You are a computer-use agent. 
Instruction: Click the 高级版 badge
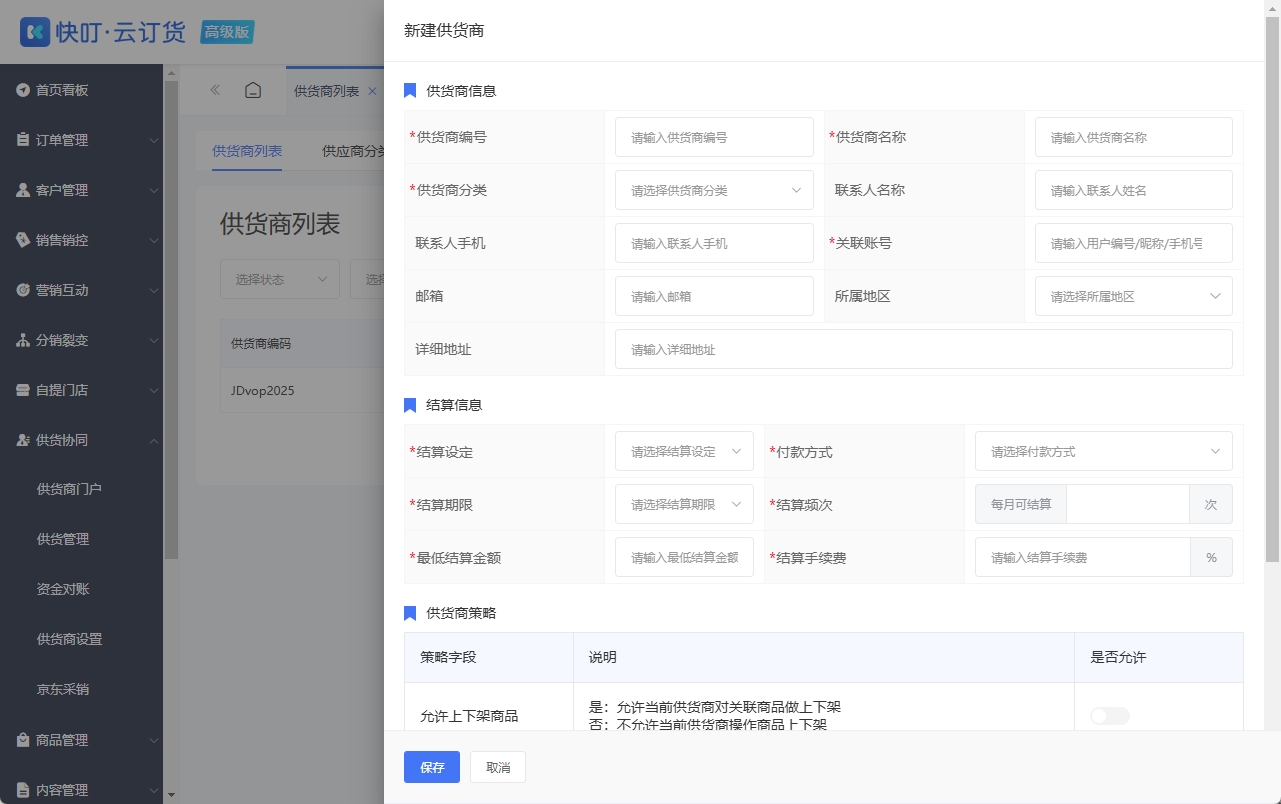(x=227, y=32)
